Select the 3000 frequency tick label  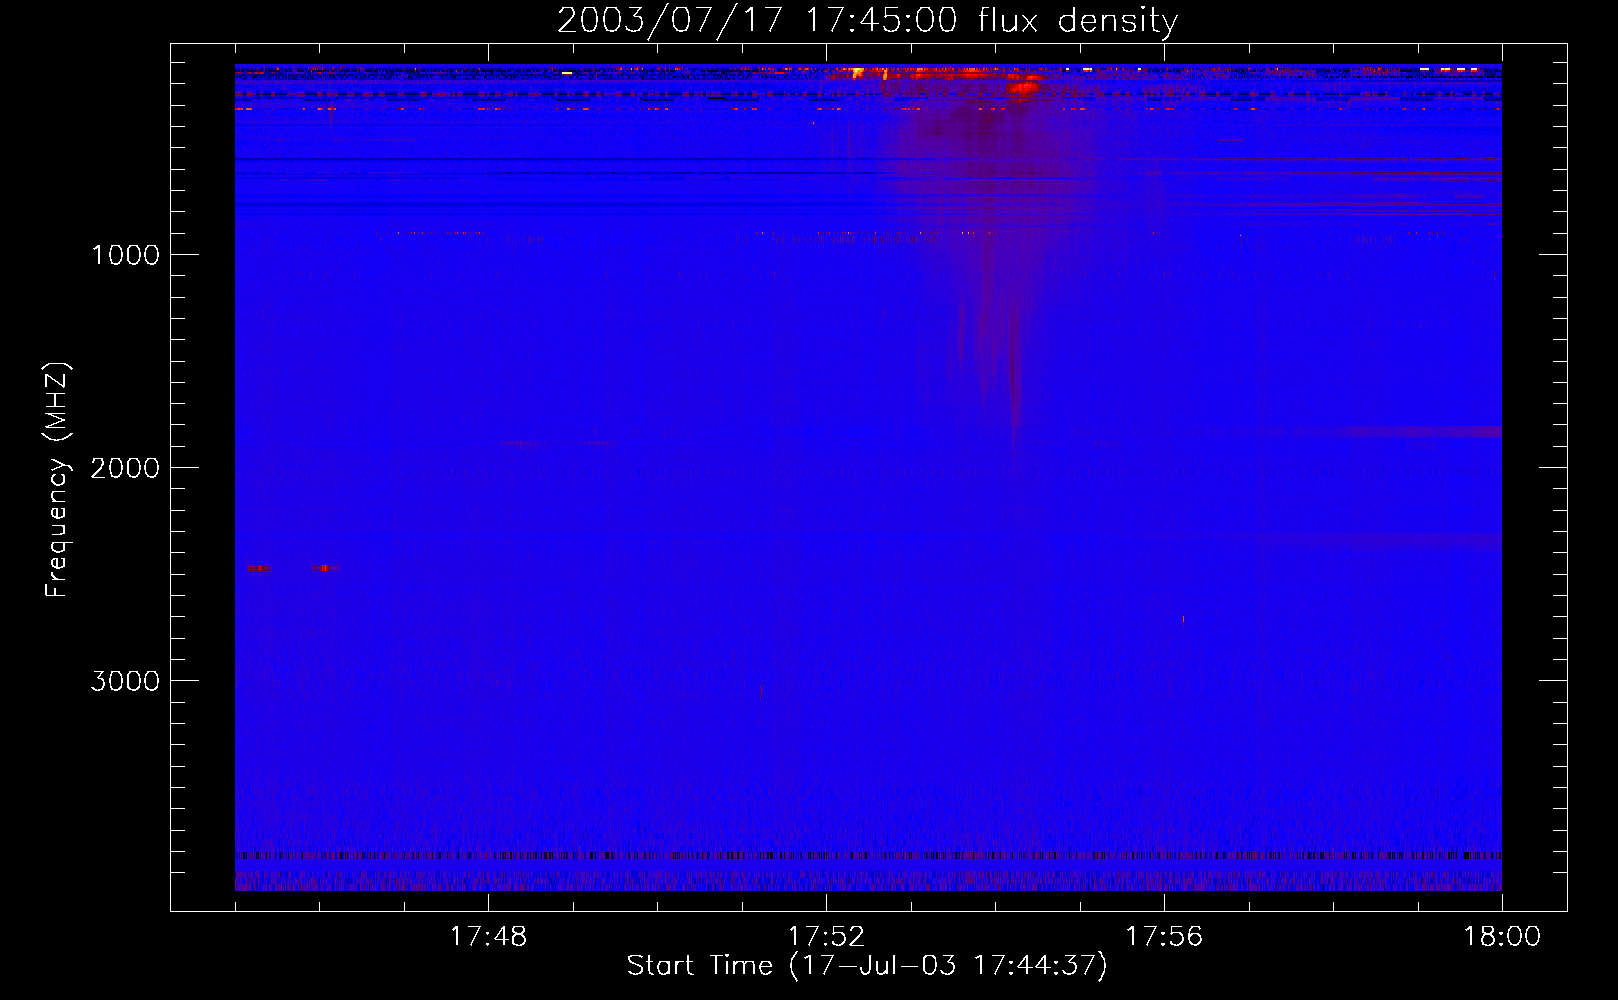click(125, 681)
